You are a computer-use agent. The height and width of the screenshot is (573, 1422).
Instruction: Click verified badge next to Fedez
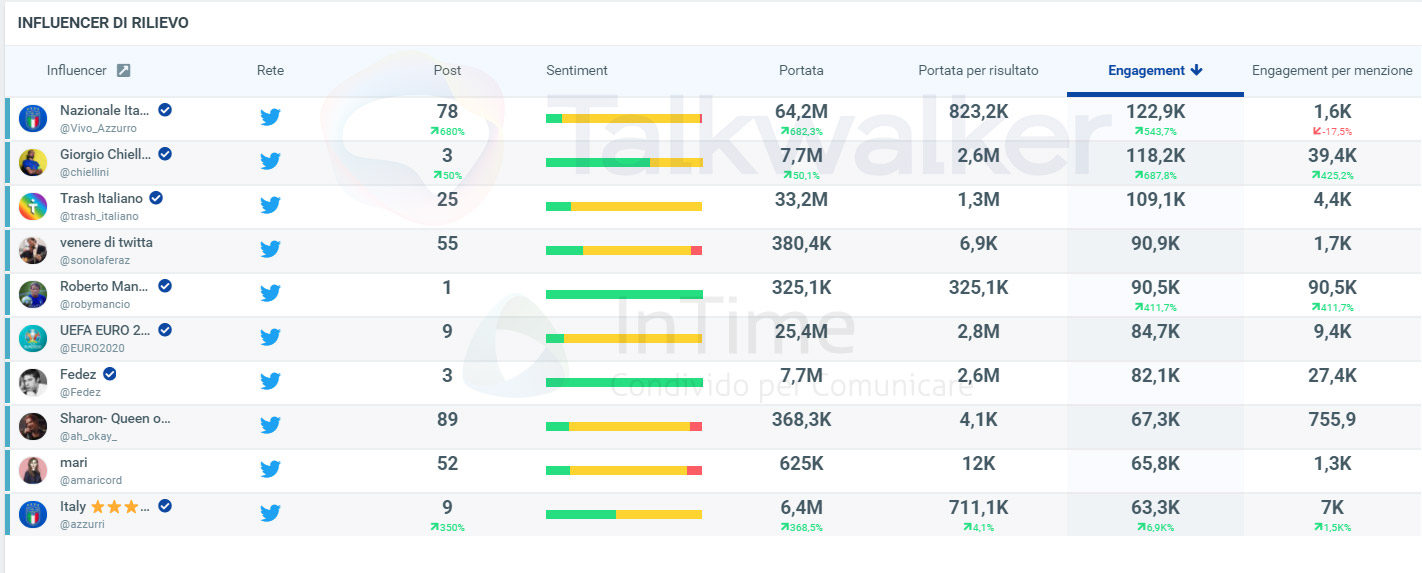click(x=110, y=374)
